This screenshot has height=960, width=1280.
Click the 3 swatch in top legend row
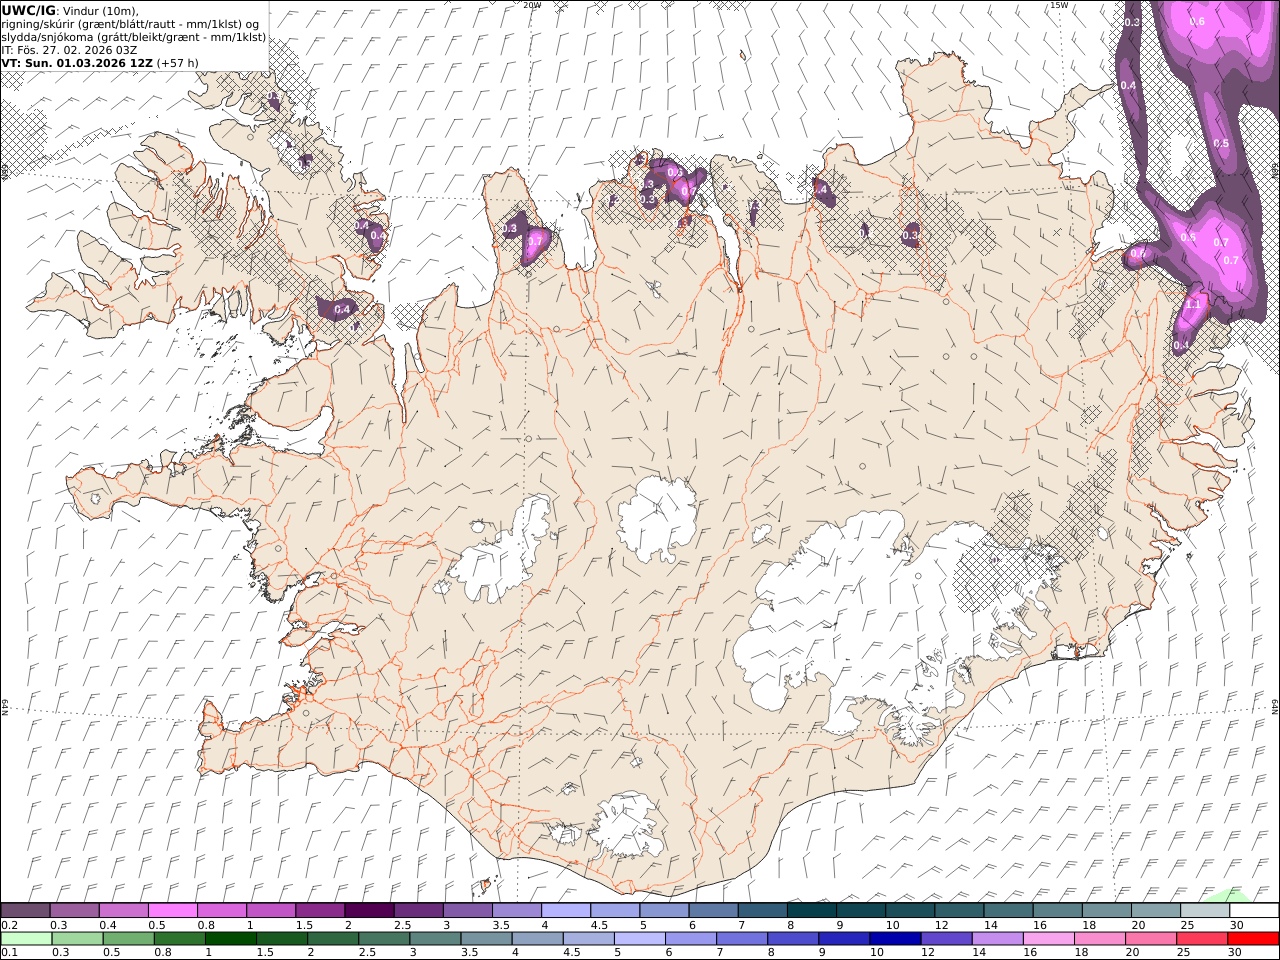point(468,911)
